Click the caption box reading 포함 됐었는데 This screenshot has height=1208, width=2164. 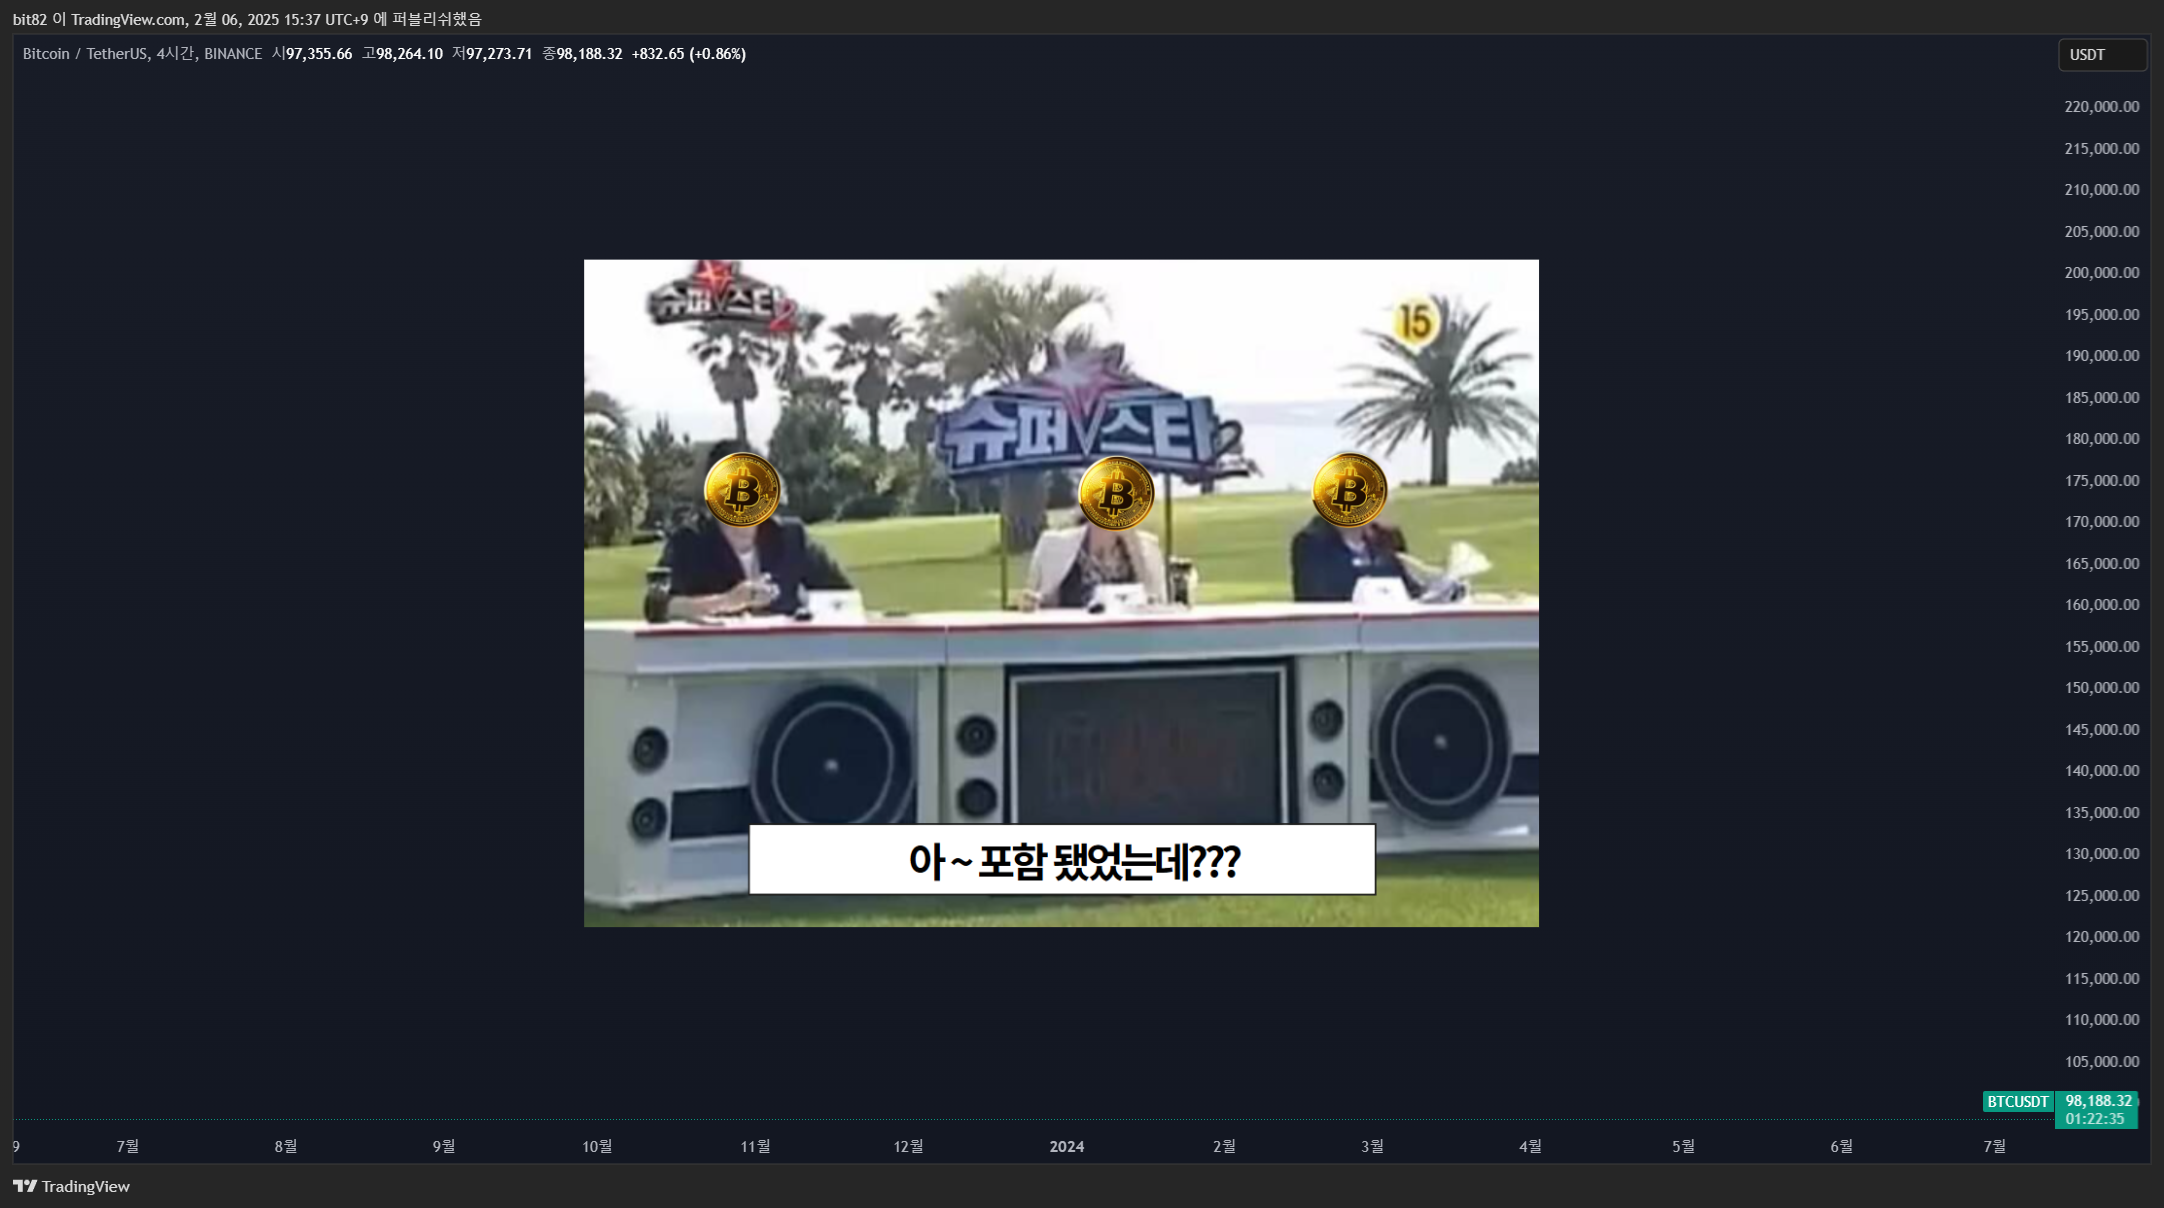click(1062, 860)
